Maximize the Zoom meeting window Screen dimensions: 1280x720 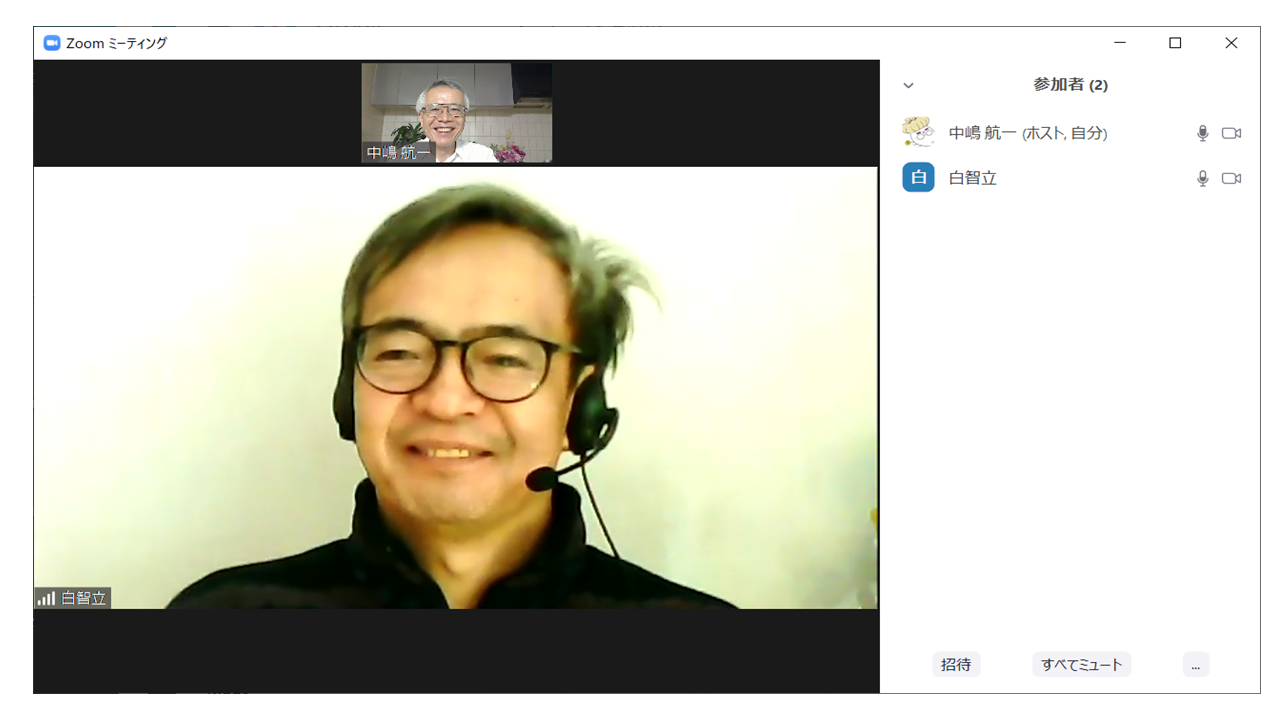(1175, 43)
